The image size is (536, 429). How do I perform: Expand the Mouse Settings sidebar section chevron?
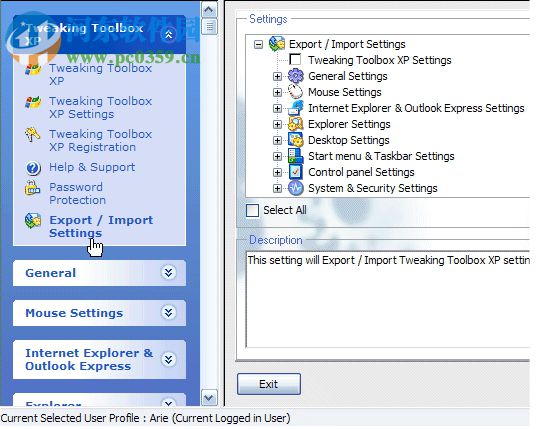click(x=169, y=312)
